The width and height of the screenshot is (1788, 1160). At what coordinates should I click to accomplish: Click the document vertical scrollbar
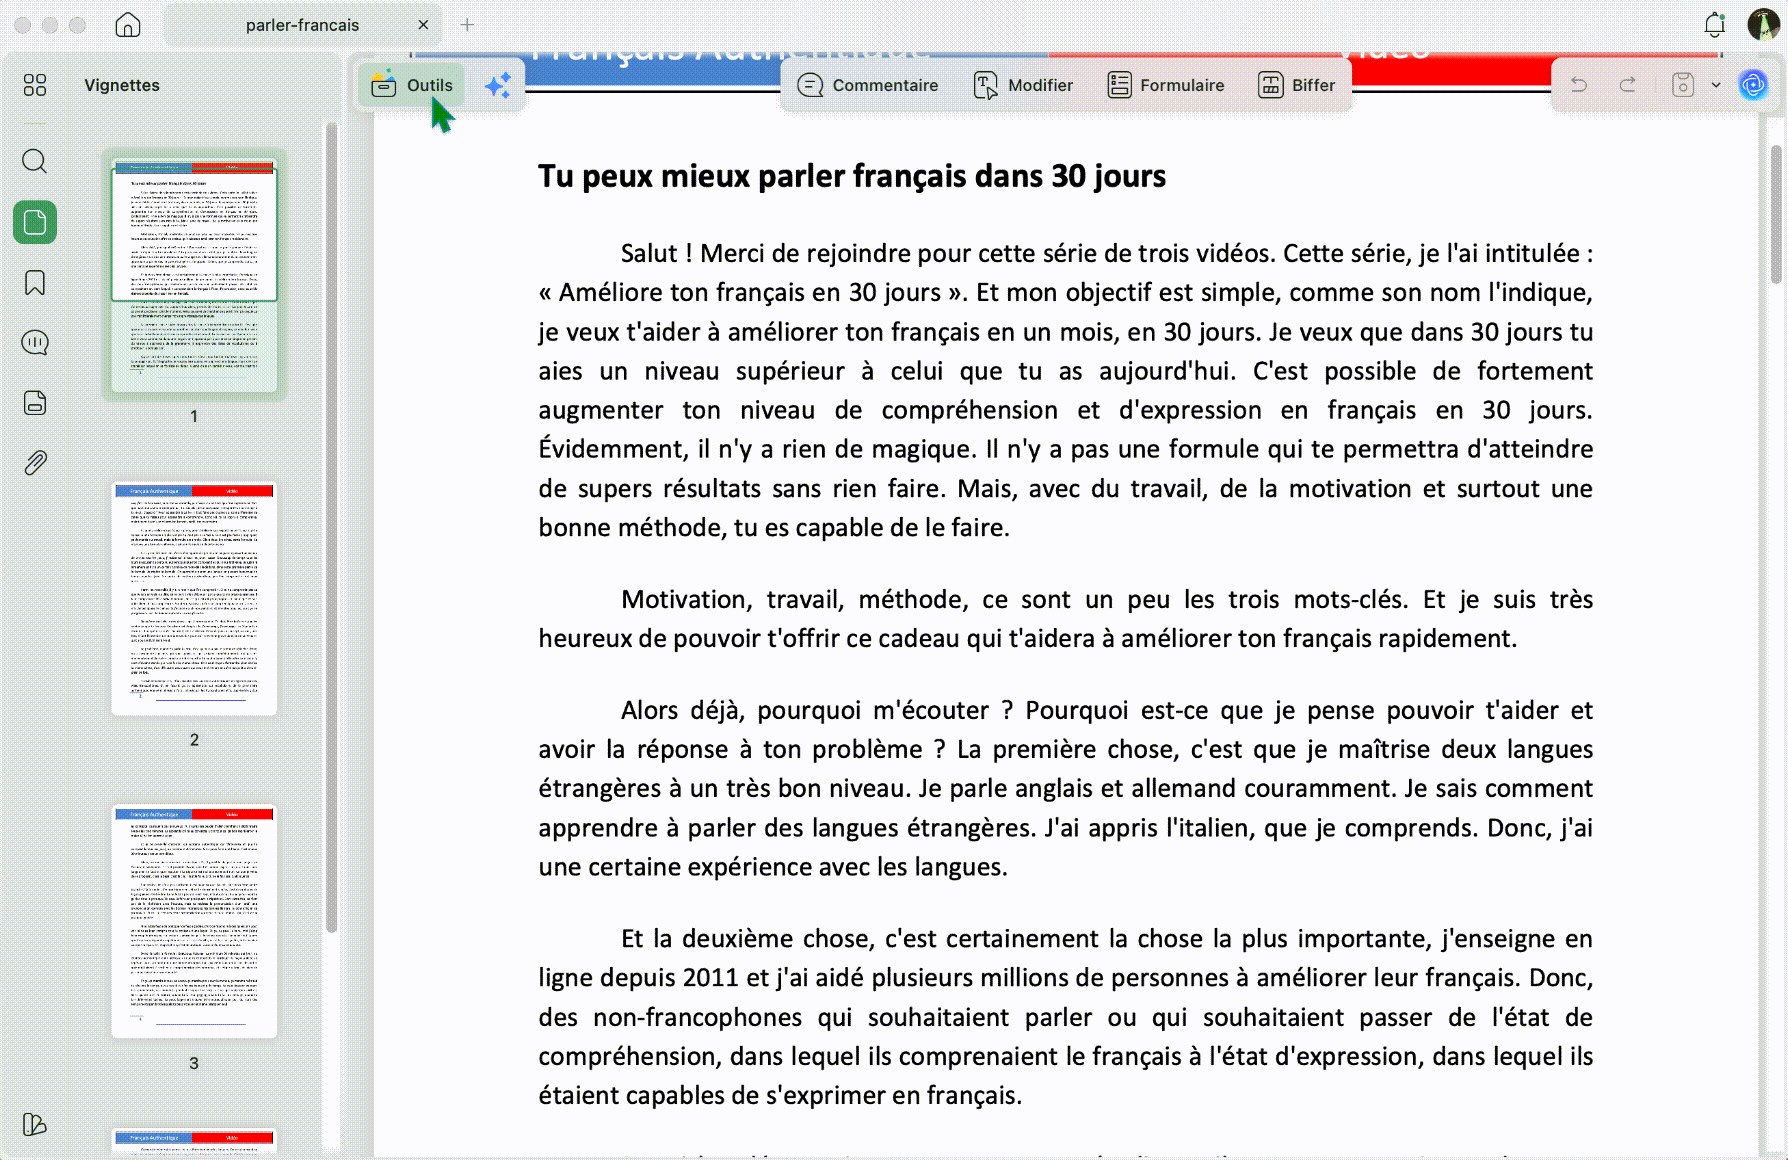1776,214
